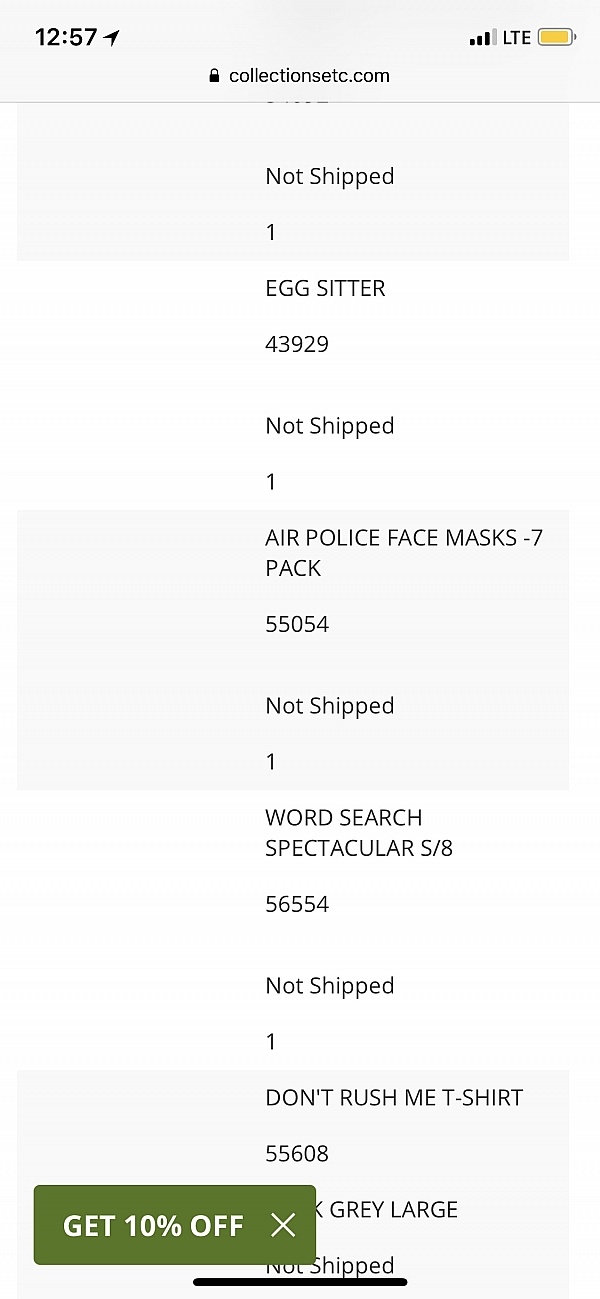The image size is (600, 1299).
Task: Tap the lock icon beside the URL
Action: 214,76
